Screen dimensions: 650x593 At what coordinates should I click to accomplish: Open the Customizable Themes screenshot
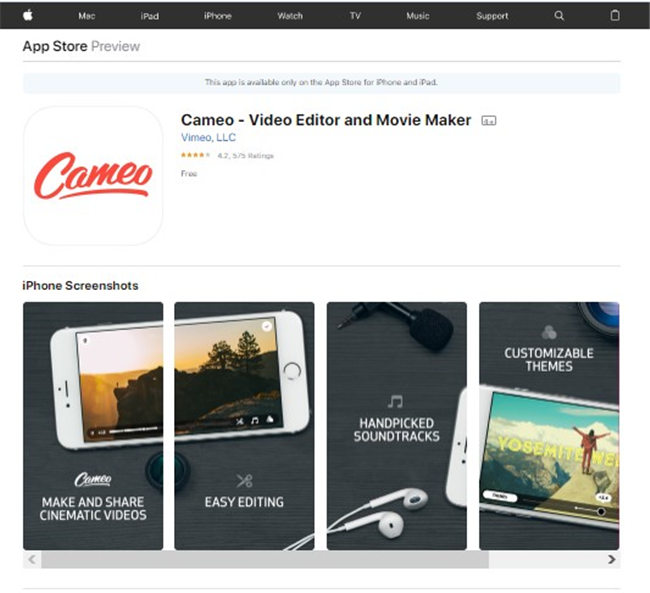click(549, 426)
